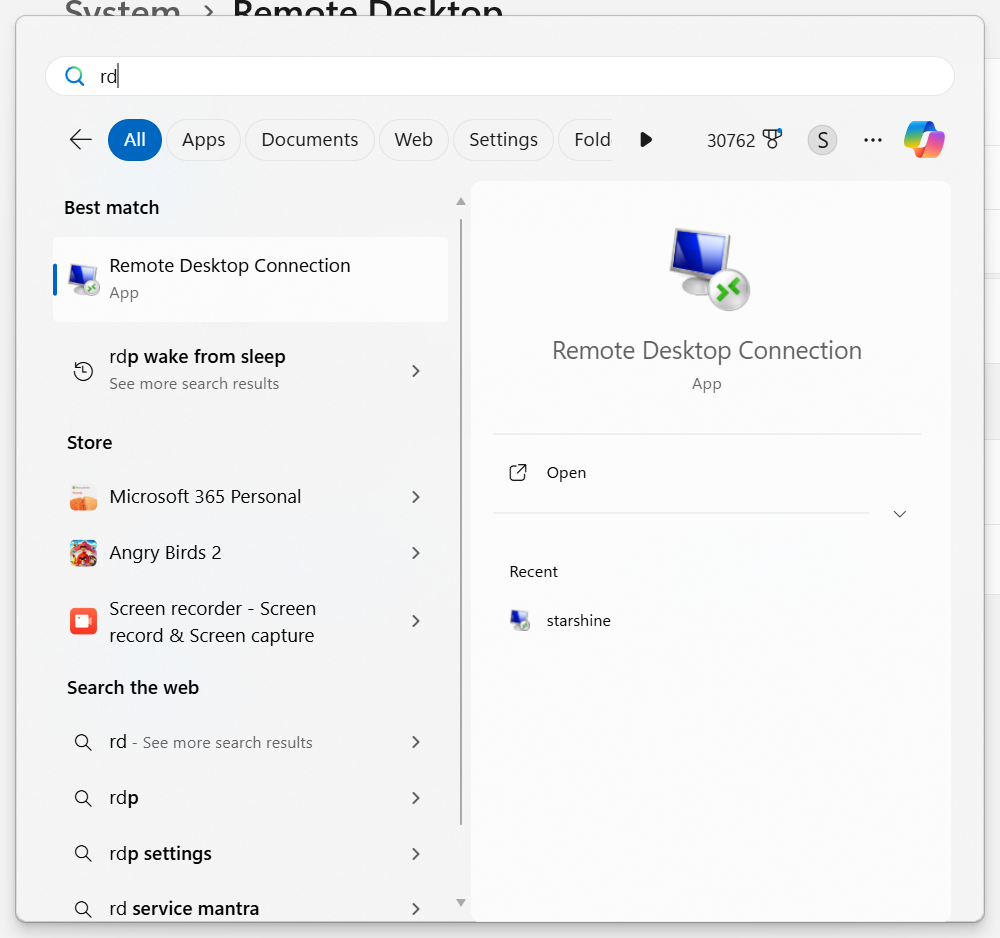Expand actions with the down chevron
Viewport: 1000px width, 938px height.
pos(899,514)
